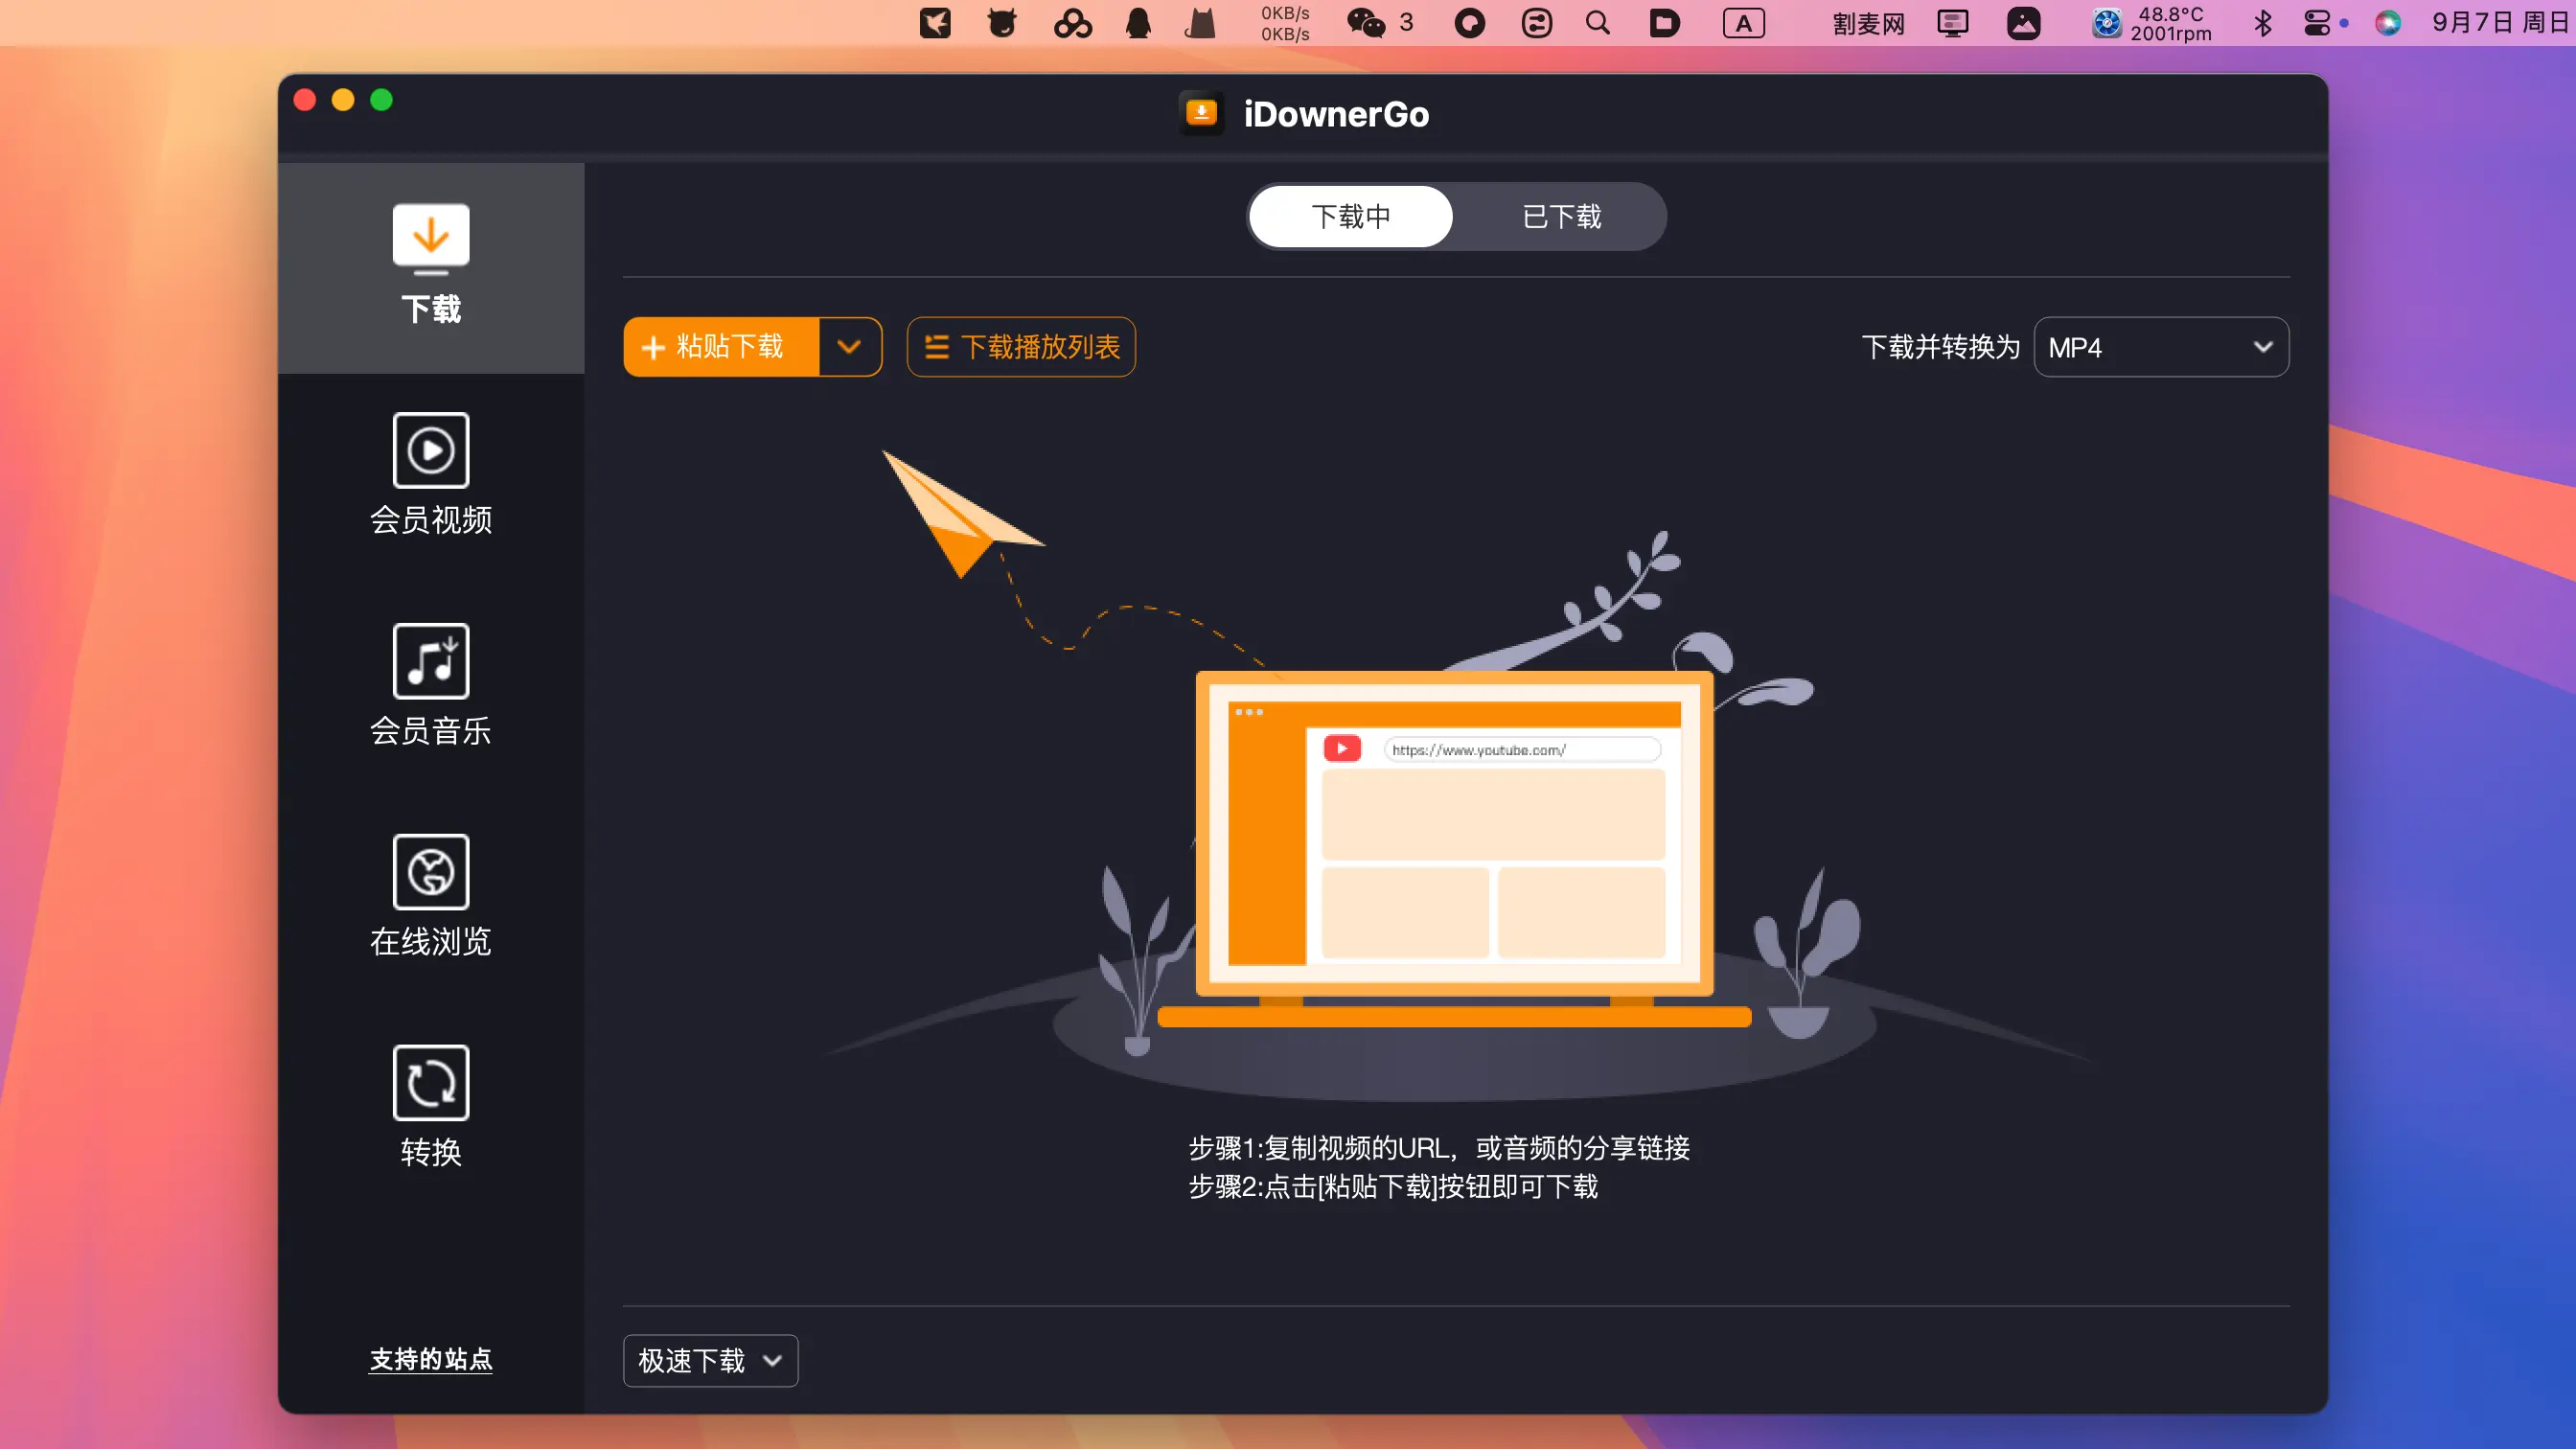Open the 支持的站点 supported sites link
Screen dimensions: 2576x1449
[x=430, y=1359]
